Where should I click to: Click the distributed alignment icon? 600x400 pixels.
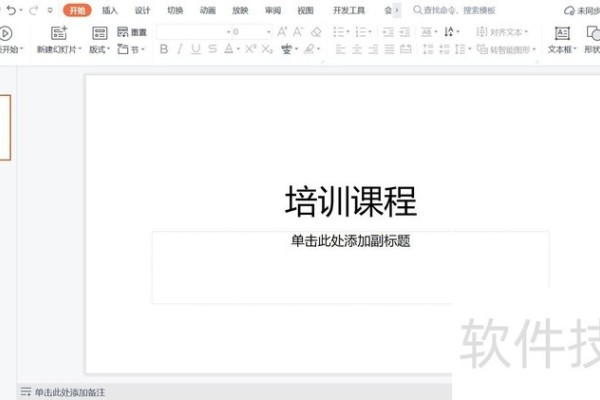pos(406,49)
